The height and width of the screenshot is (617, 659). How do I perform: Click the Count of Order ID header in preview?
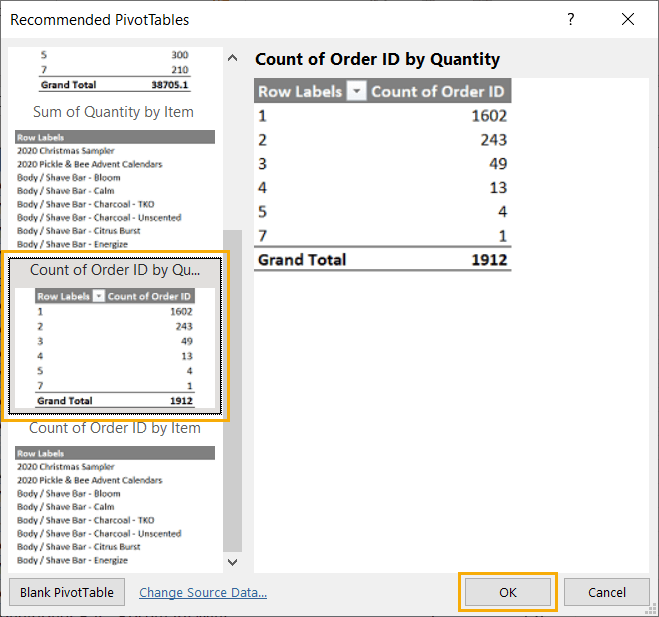pyautogui.click(x=438, y=91)
